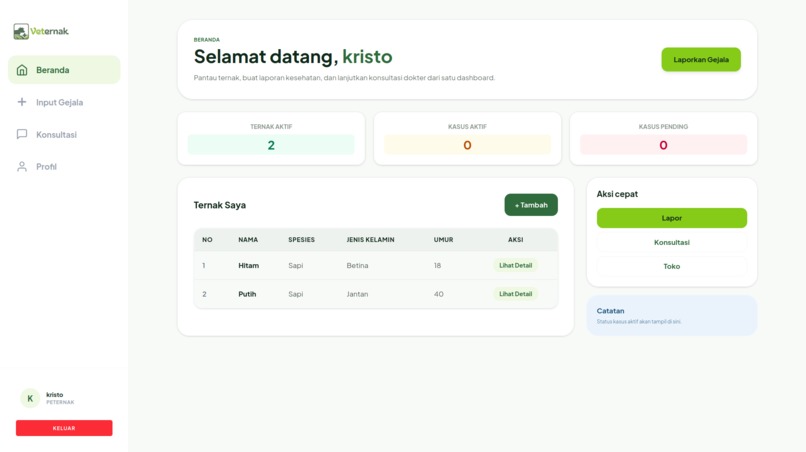Click the Selamat datang, kristo heading
This screenshot has height=452, width=806.
pyautogui.click(x=292, y=57)
